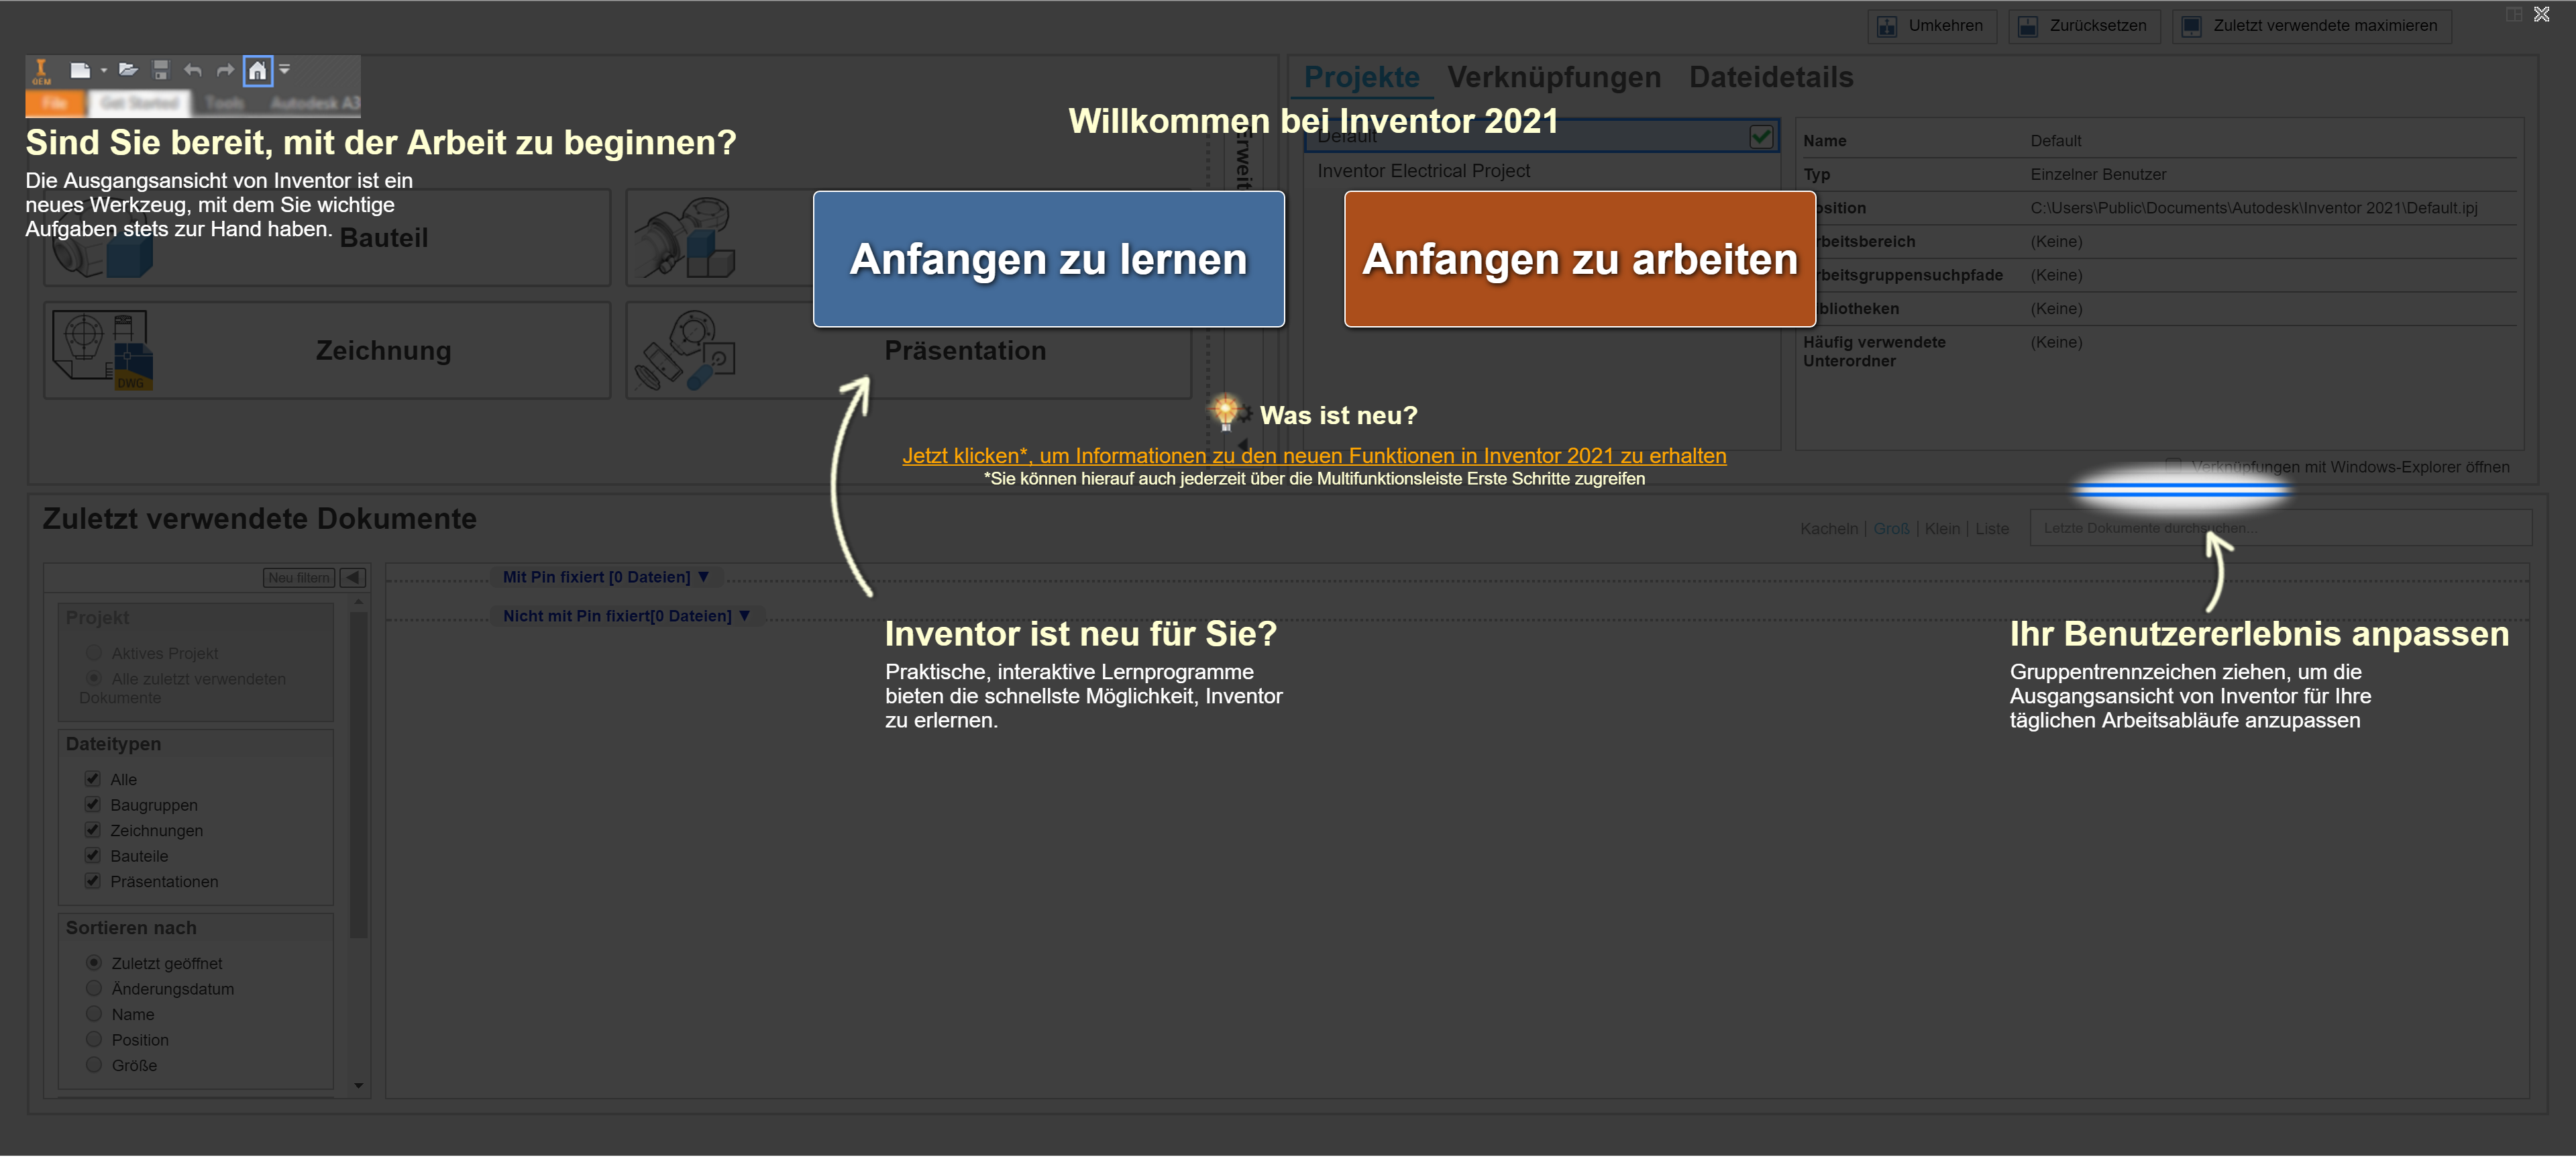Screen dimensions: 2576x1157
Task: Select Alle zuletzt verwendeten Dokumente radio button
Action: (x=94, y=678)
